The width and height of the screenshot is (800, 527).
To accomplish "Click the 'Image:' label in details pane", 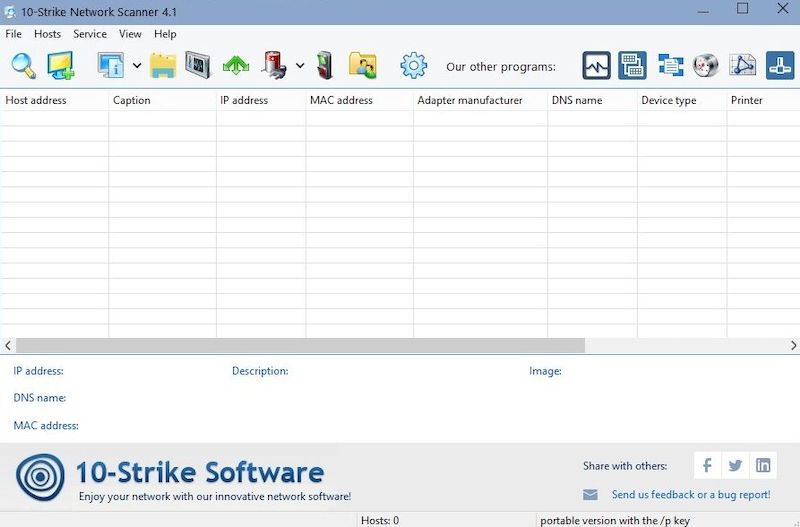I will point(545,371).
